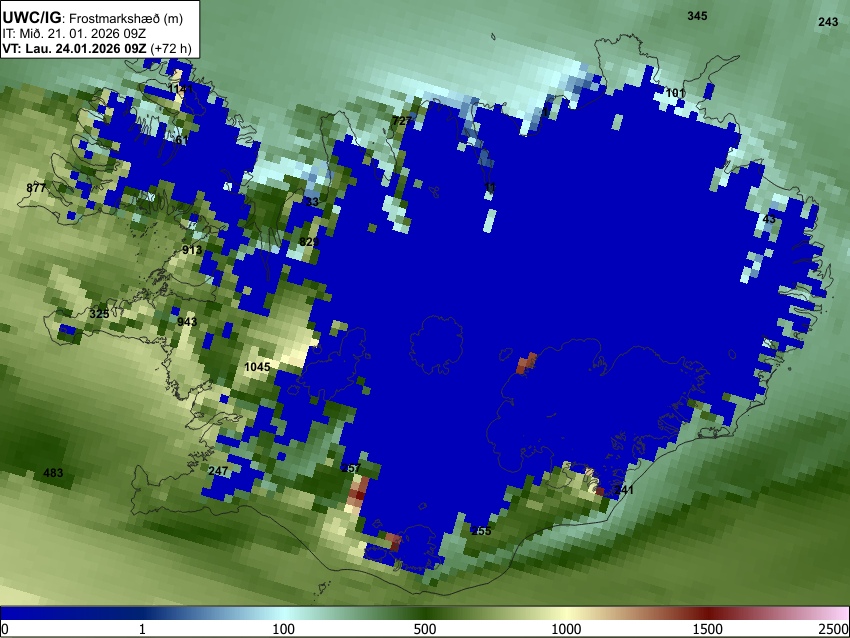Point at the map value 877
The width and height of the screenshot is (850, 638).
pyautogui.click(x=36, y=189)
